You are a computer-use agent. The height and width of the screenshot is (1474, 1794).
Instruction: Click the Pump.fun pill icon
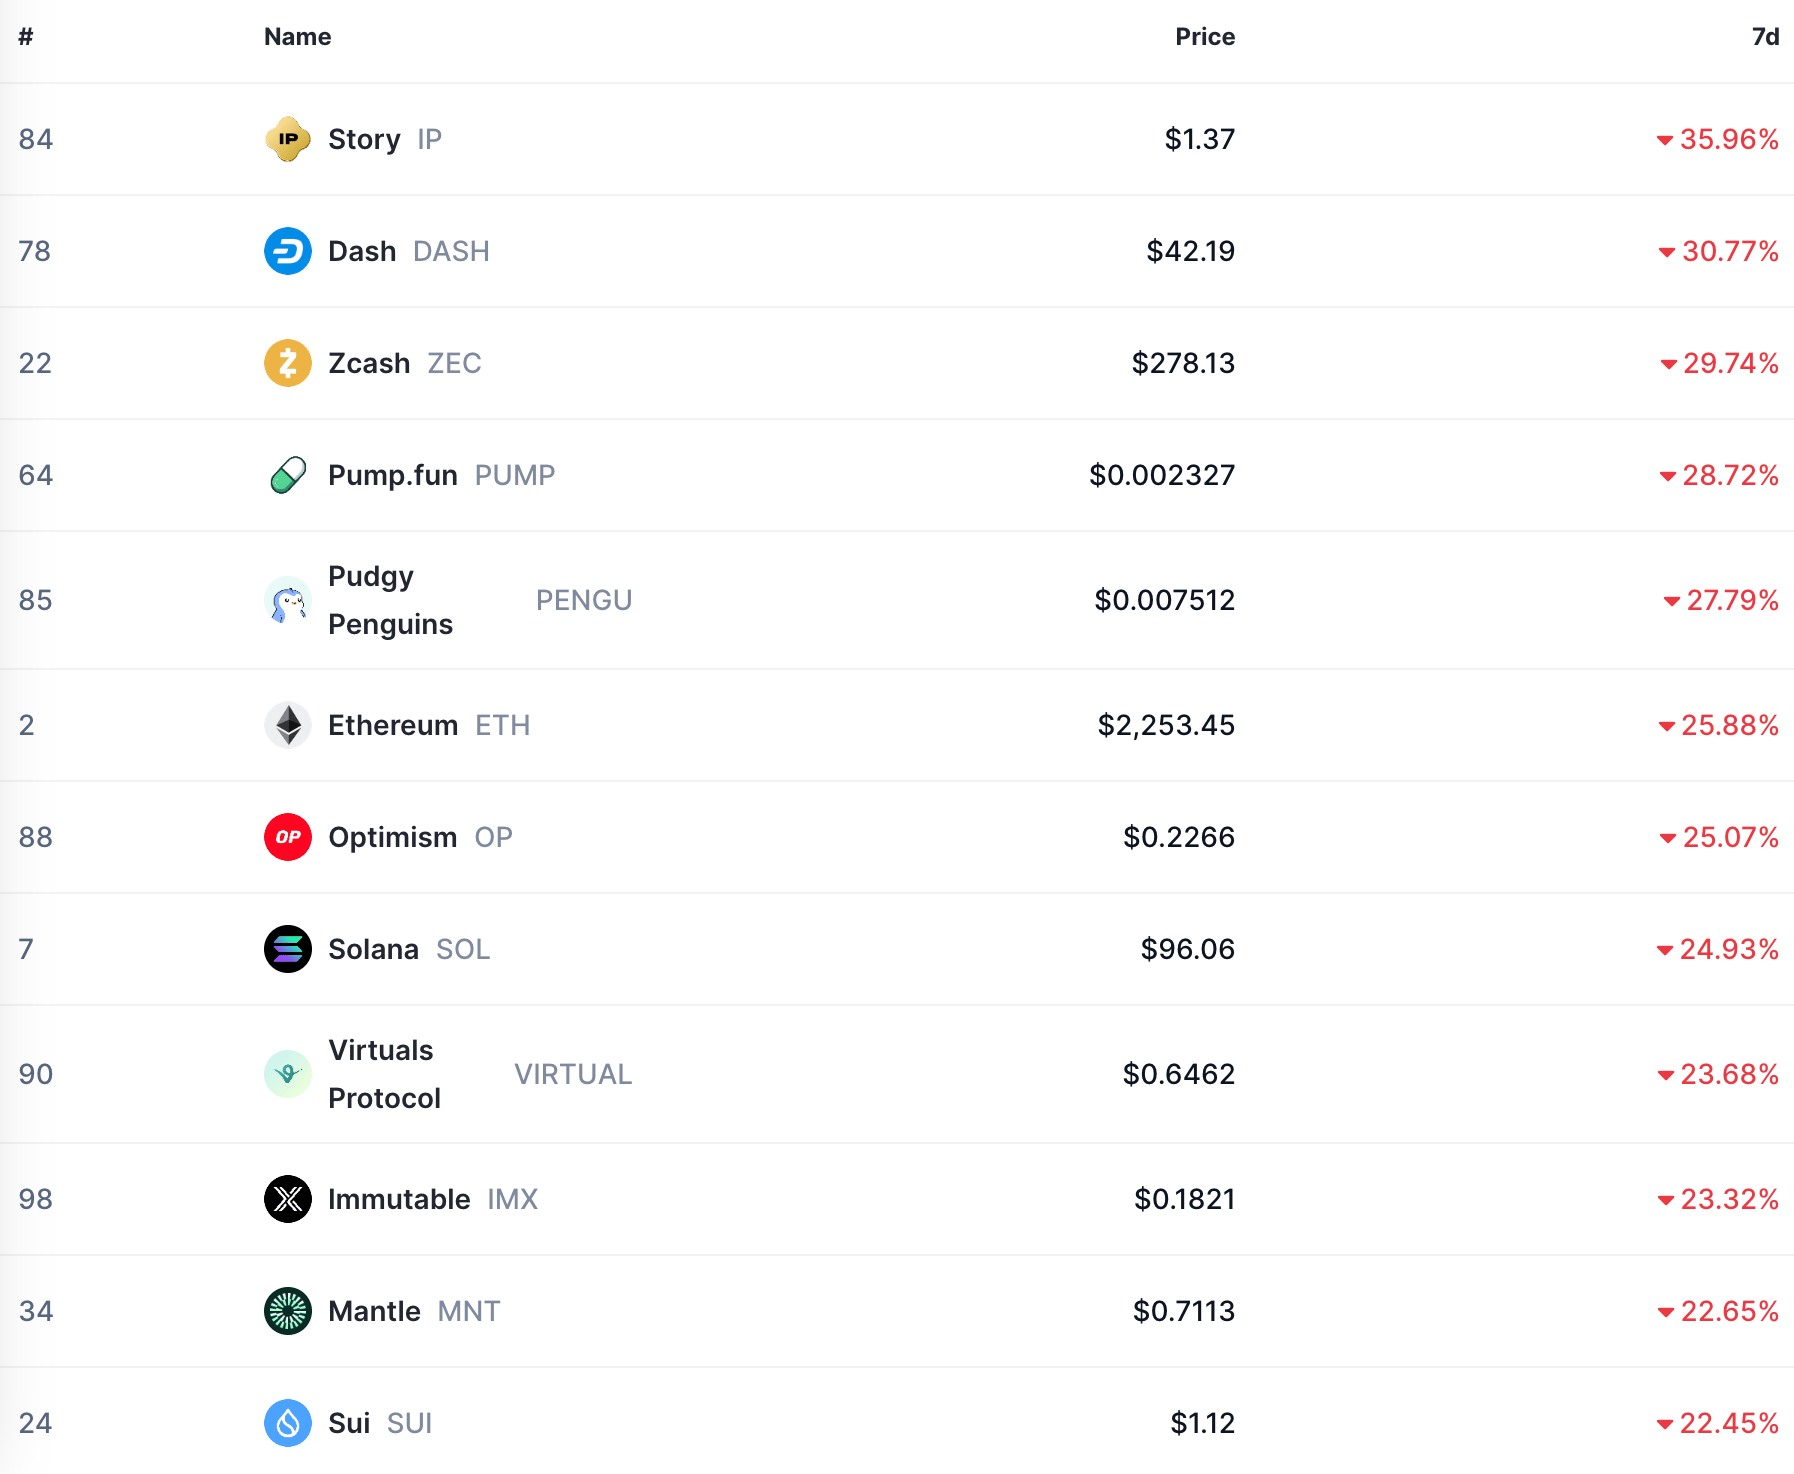pyautogui.click(x=288, y=475)
